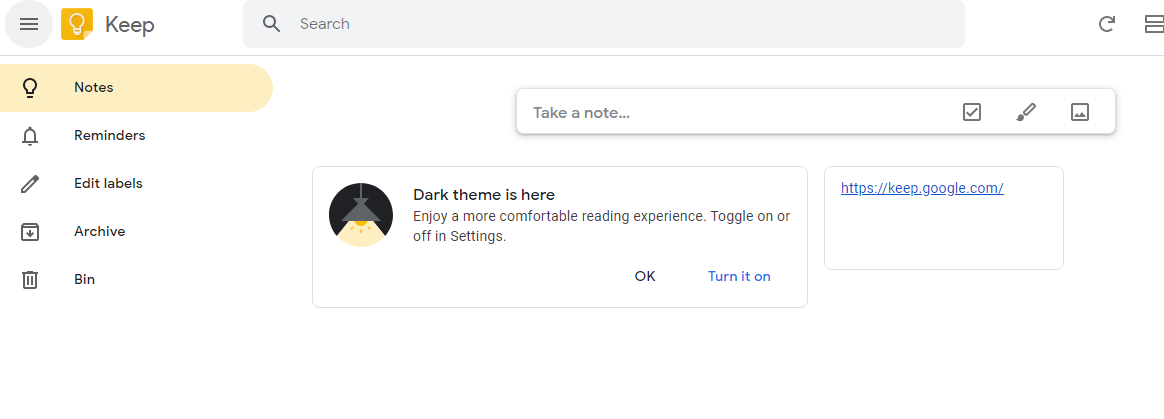Select the Notes sidebar item

(137, 88)
